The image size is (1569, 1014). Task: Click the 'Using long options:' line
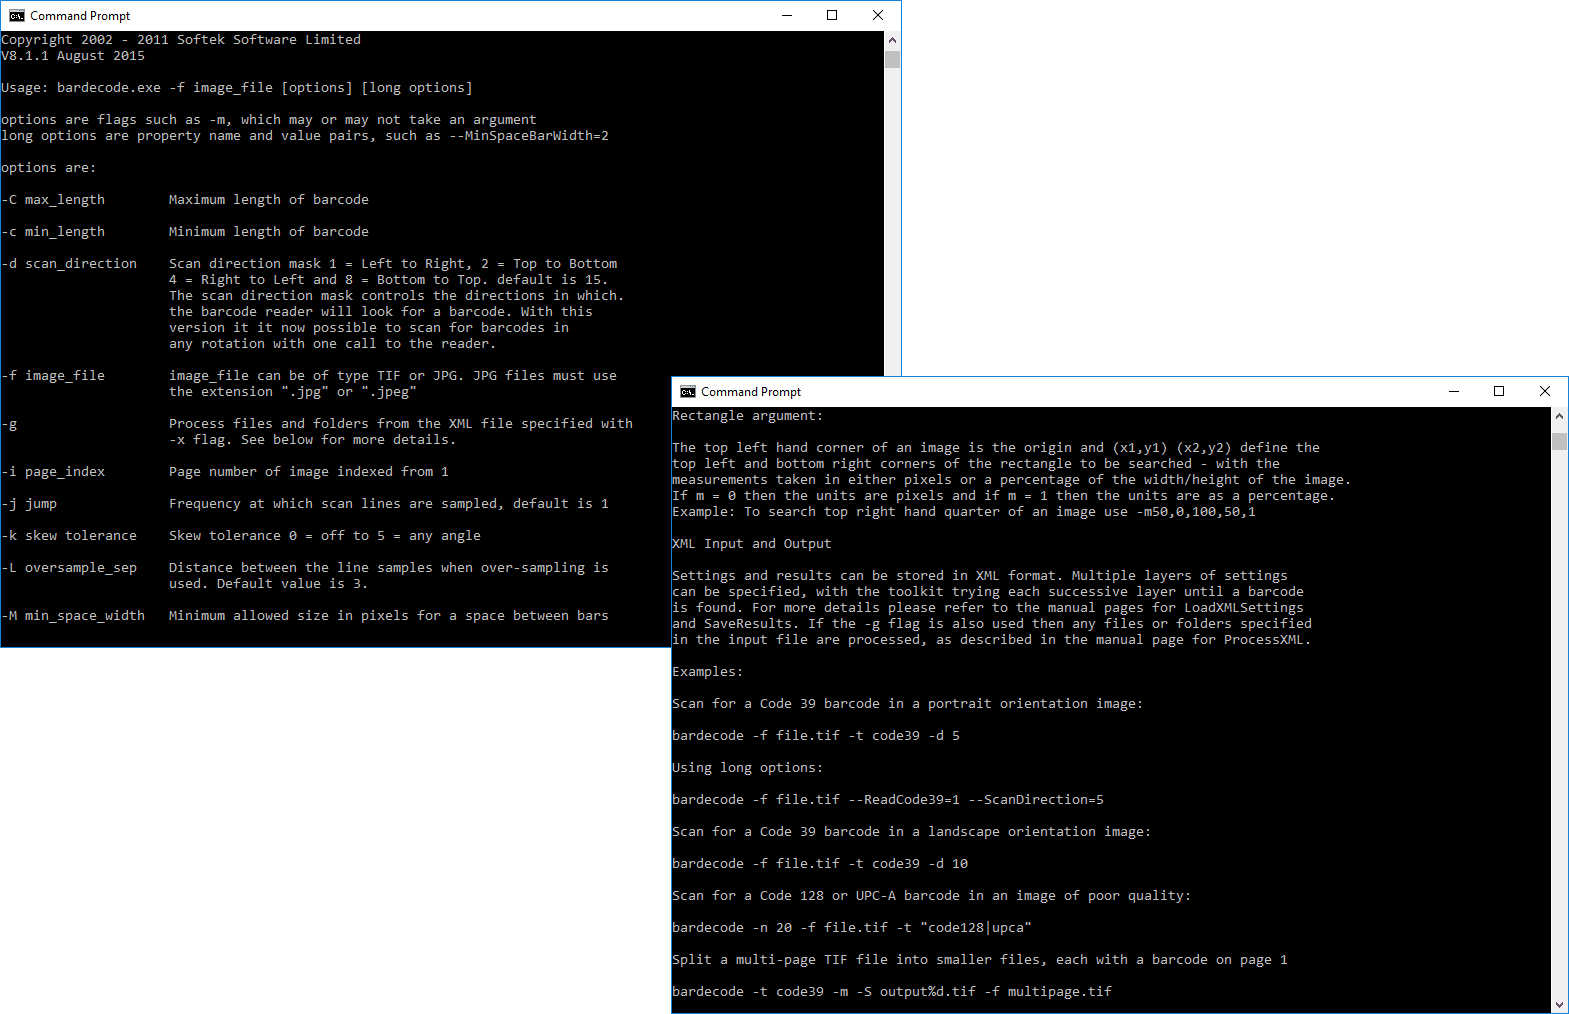click(748, 768)
